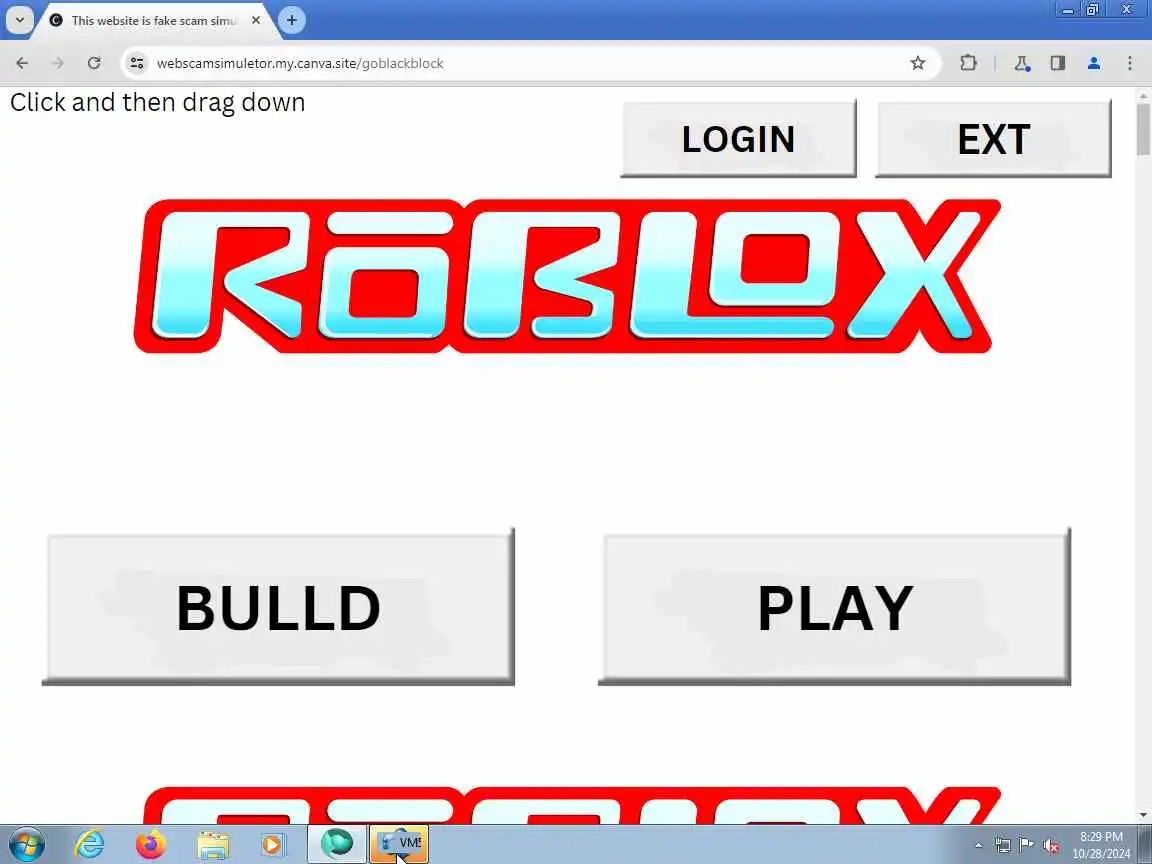
Task: Click the address bar URL
Action: pos(300,63)
